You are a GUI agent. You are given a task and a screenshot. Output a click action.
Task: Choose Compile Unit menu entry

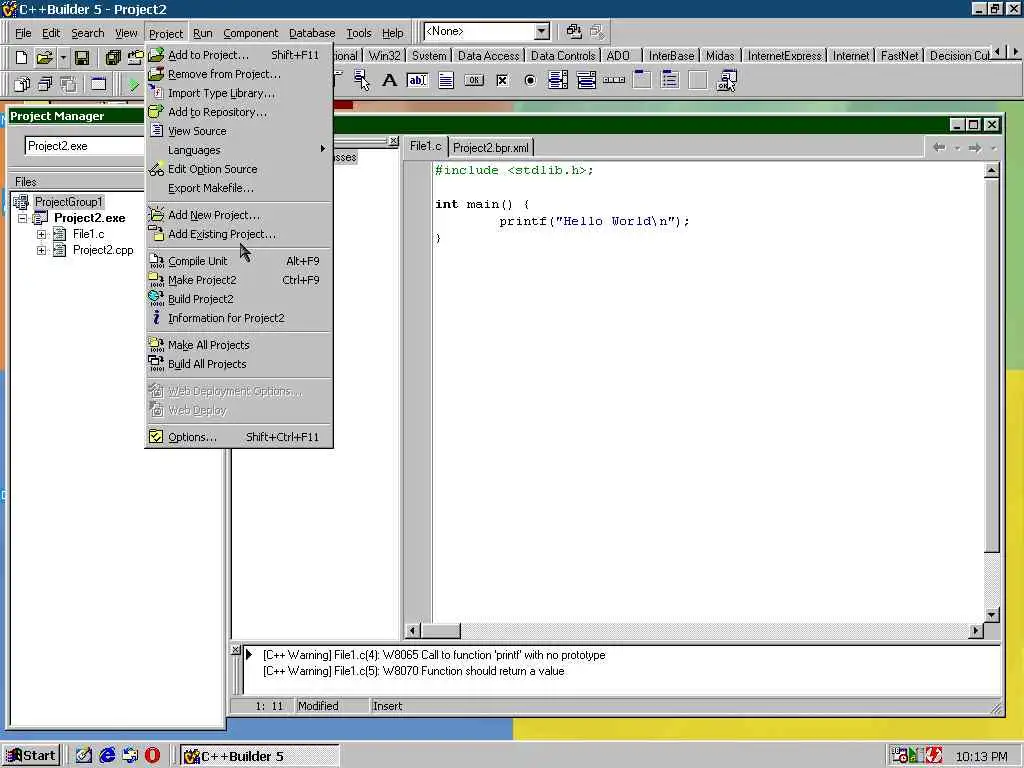point(238,261)
